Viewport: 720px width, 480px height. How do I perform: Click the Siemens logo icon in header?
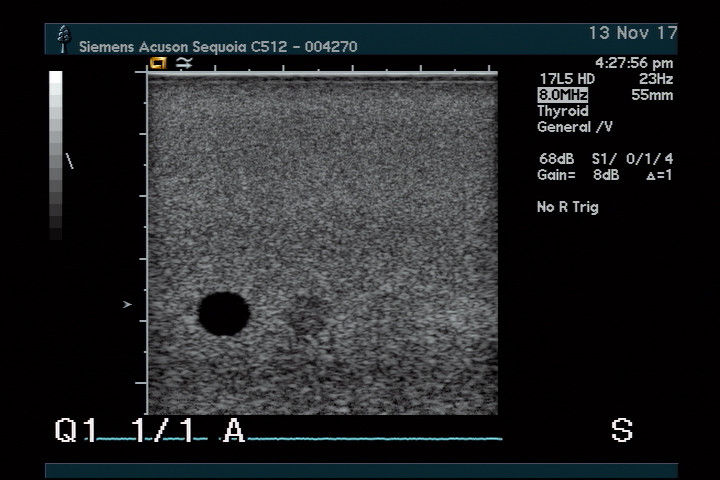coord(65,39)
